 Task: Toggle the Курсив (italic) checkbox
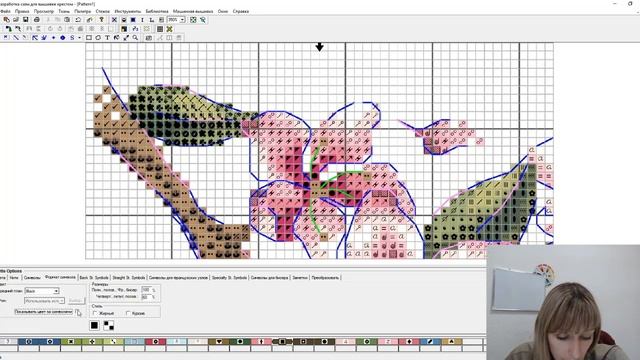tap(128, 313)
